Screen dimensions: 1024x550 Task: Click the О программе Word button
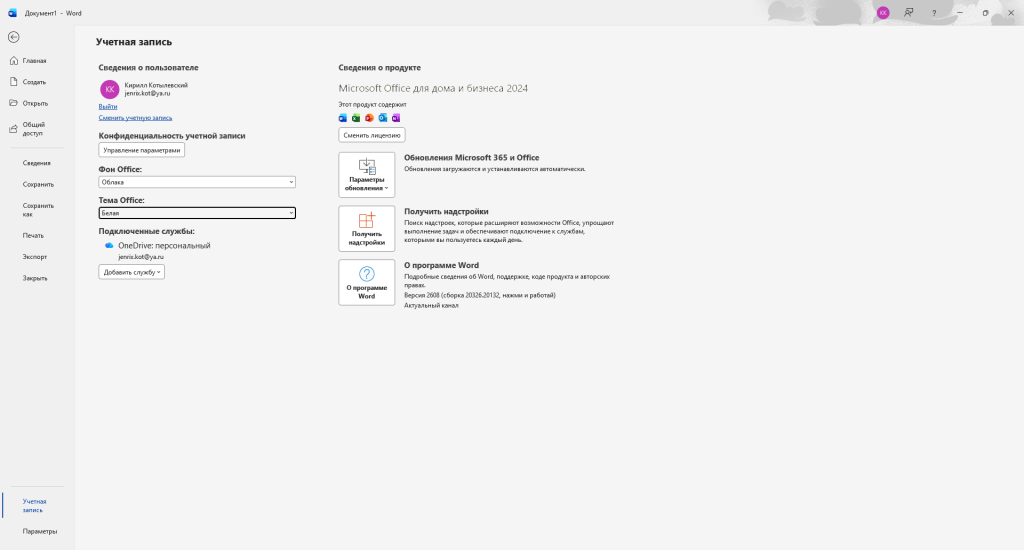coord(366,282)
